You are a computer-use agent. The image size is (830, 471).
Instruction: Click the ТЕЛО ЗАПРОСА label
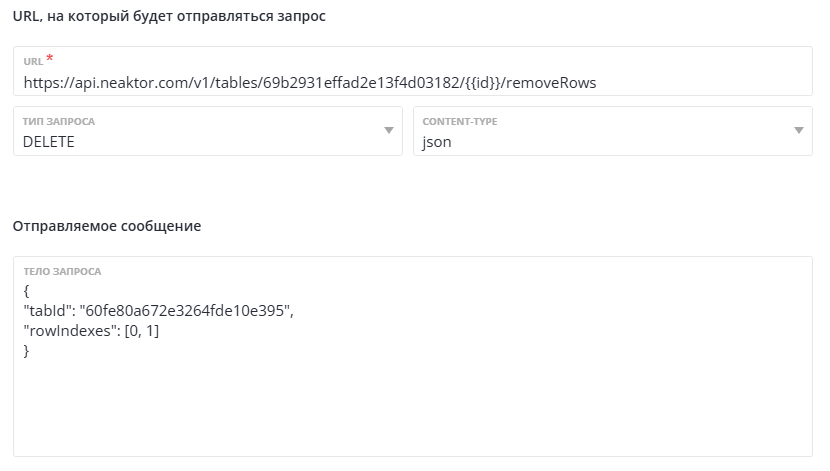pos(62,271)
